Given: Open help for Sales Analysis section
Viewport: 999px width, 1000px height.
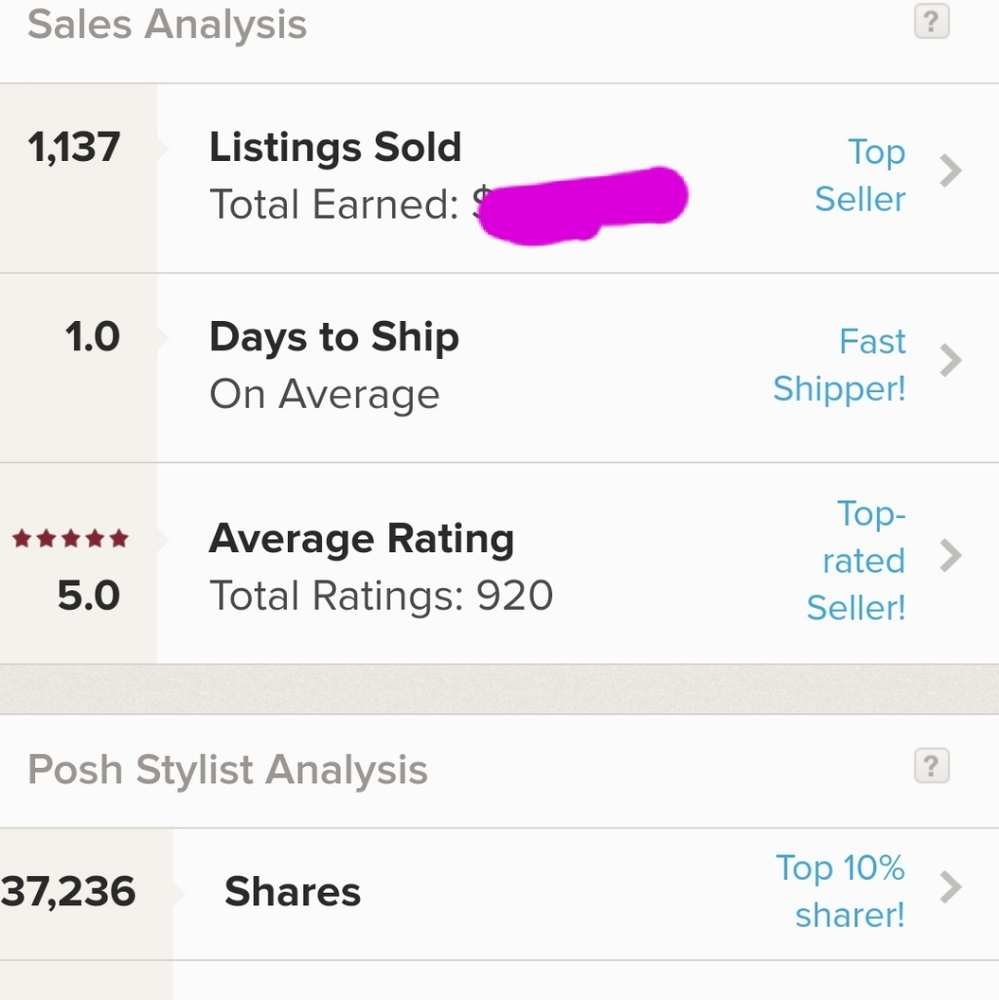Looking at the screenshot, I should point(930,21).
